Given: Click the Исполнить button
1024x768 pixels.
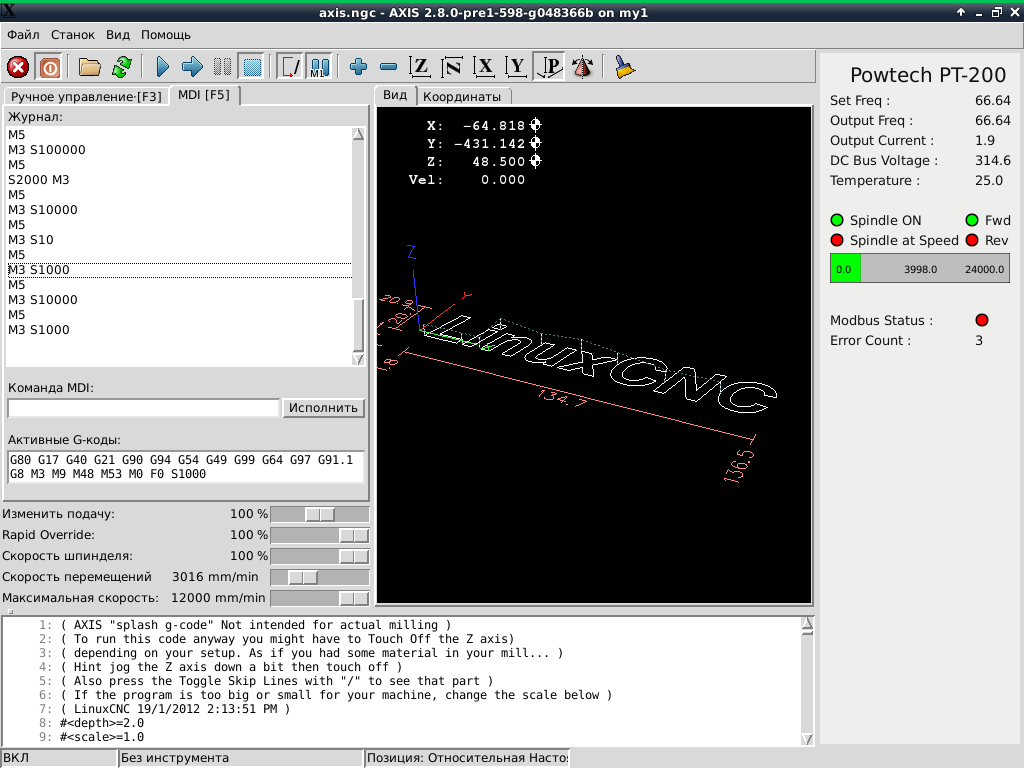Looking at the screenshot, I should pyautogui.click(x=323, y=408).
